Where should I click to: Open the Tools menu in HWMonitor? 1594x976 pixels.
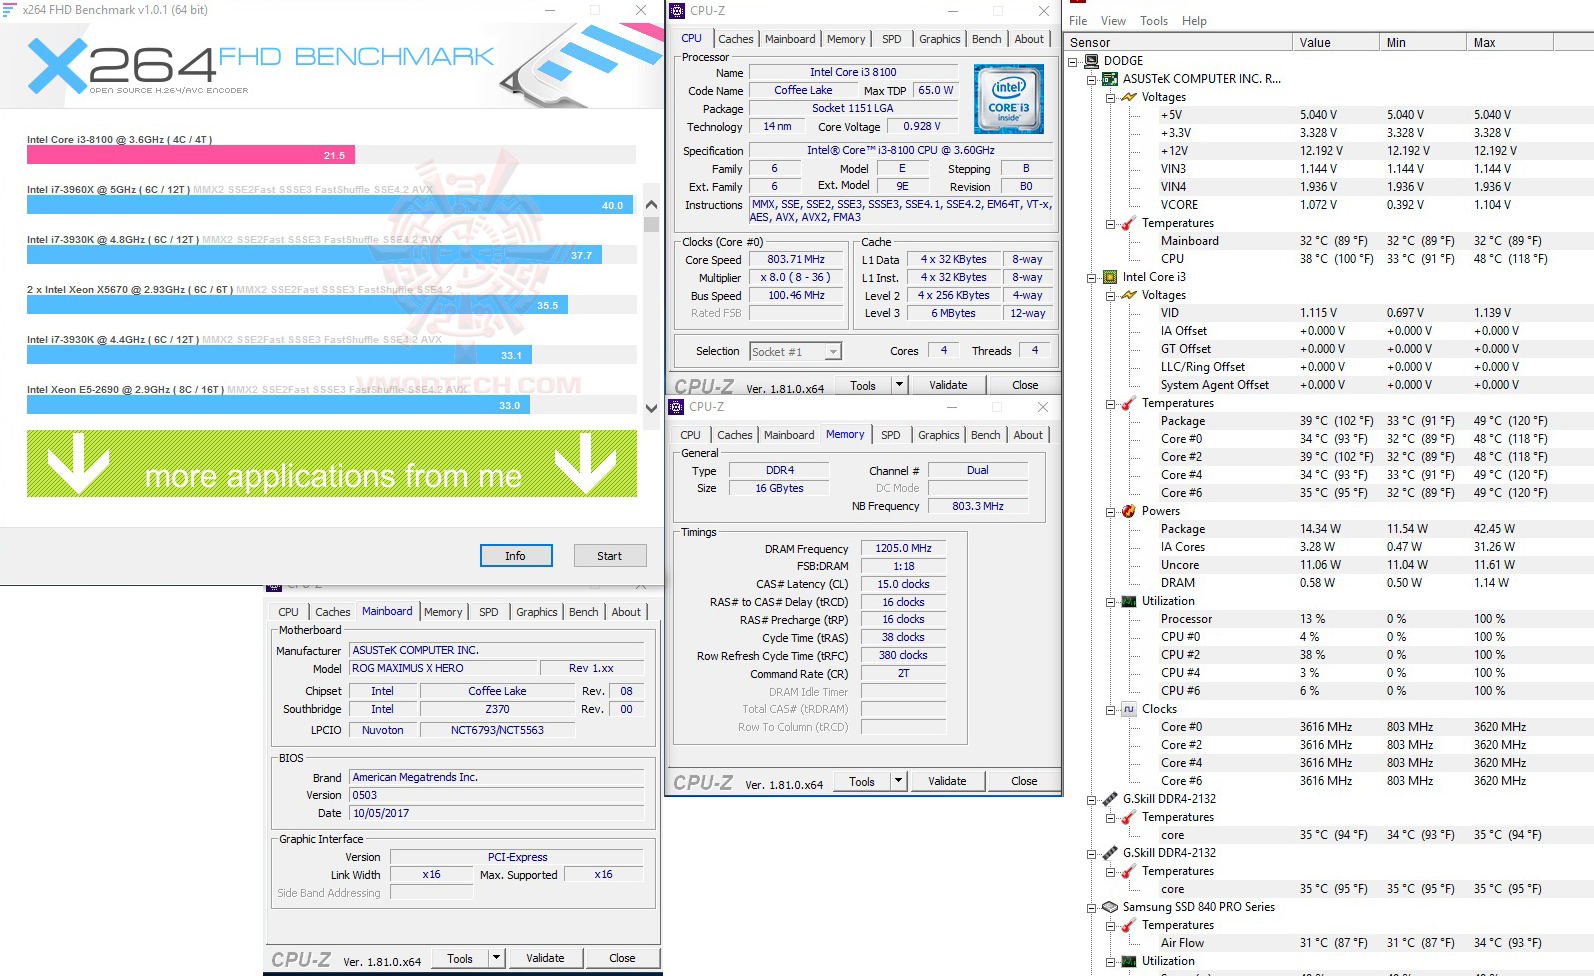pyautogui.click(x=1154, y=21)
